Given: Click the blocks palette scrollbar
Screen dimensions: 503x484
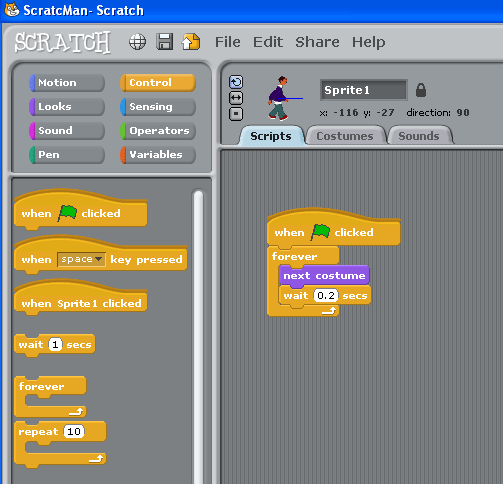Looking at the screenshot, I should point(198,337).
